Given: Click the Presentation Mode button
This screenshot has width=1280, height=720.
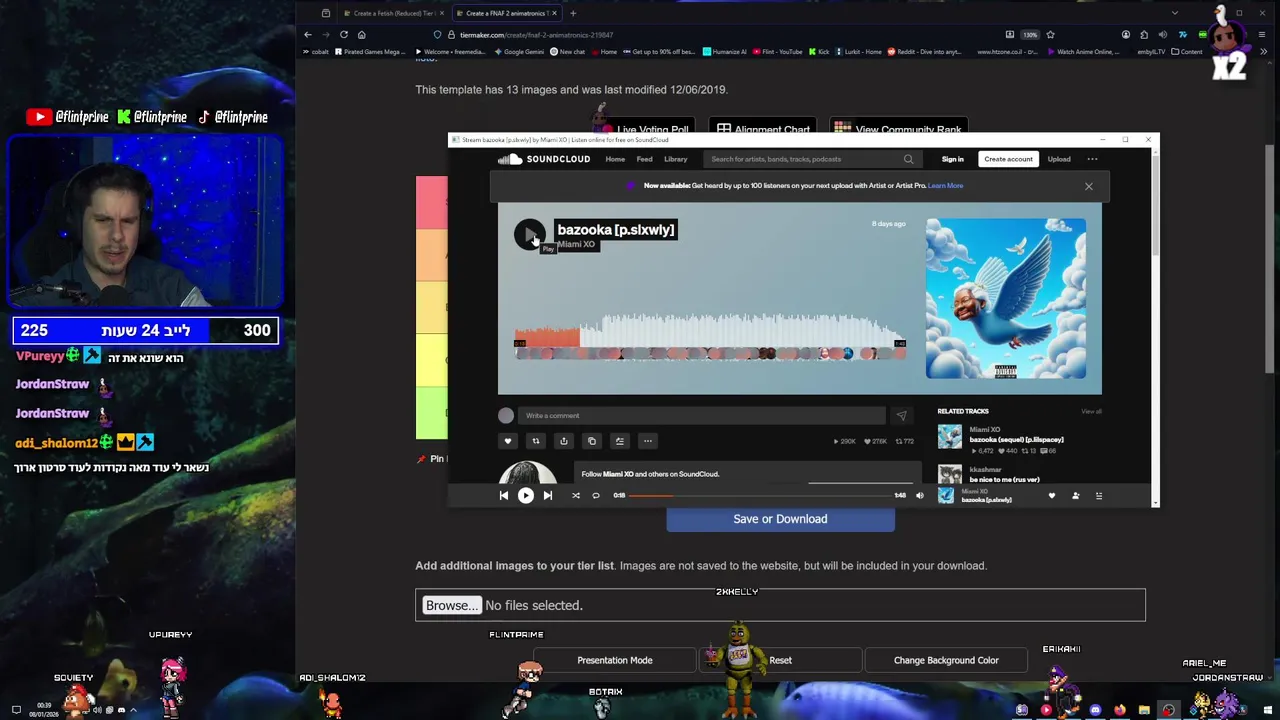Looking at the screenshot, I should [x=615, y=660].
